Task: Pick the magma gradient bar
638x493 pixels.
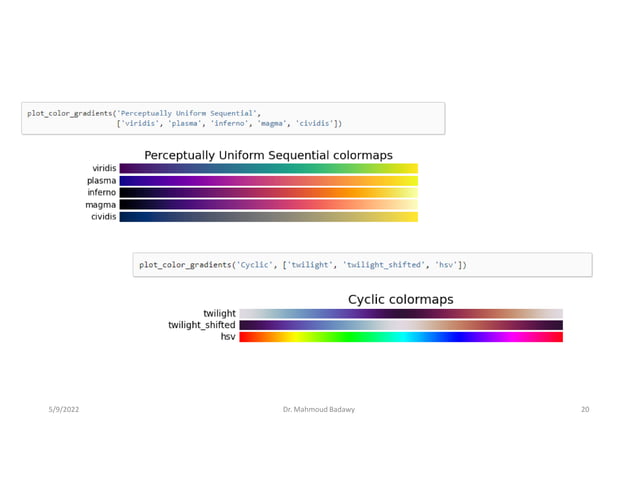Action: coord(268,204)
